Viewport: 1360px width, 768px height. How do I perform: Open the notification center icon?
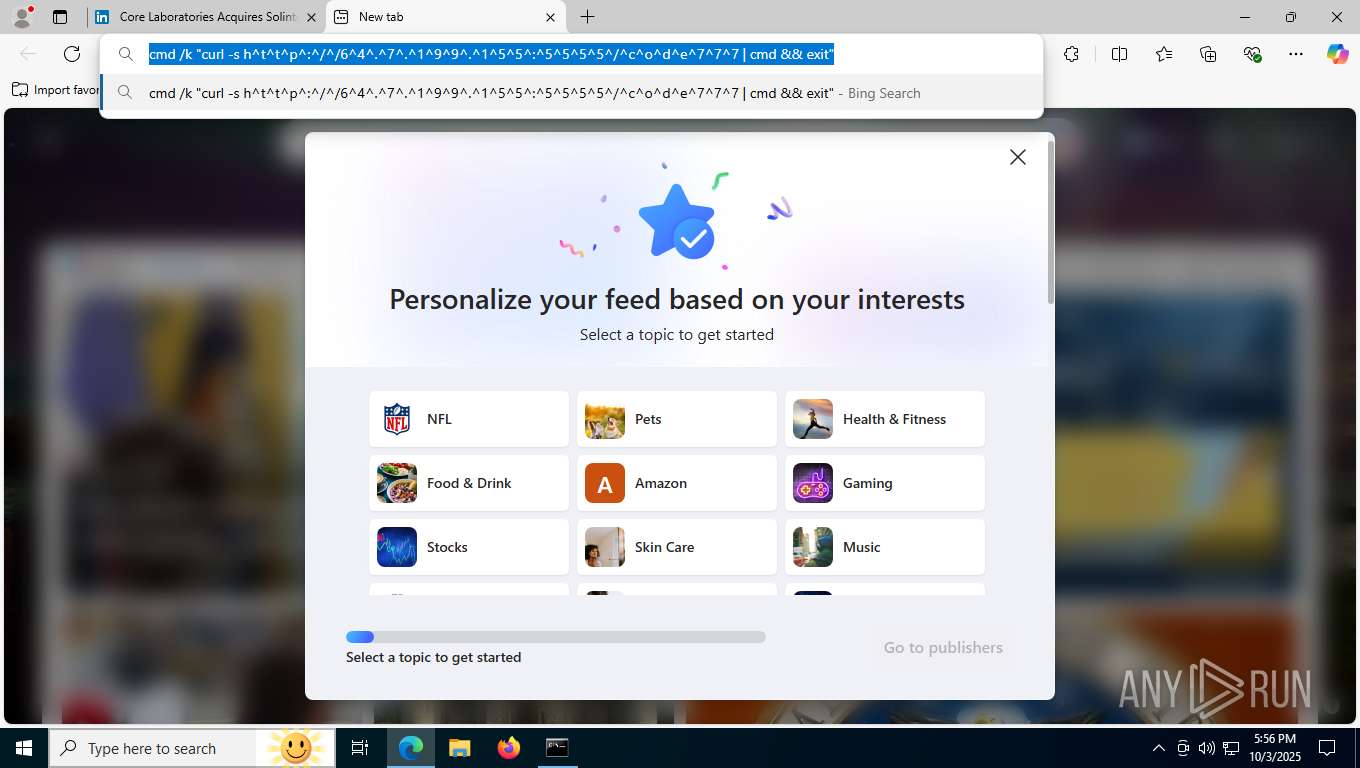click(x=1327, y=748)
